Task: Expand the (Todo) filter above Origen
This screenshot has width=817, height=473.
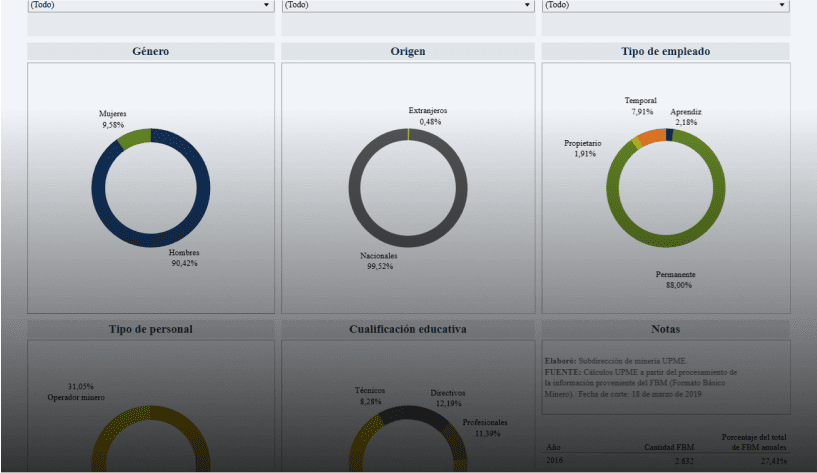Action: click(x=407, y=5)
